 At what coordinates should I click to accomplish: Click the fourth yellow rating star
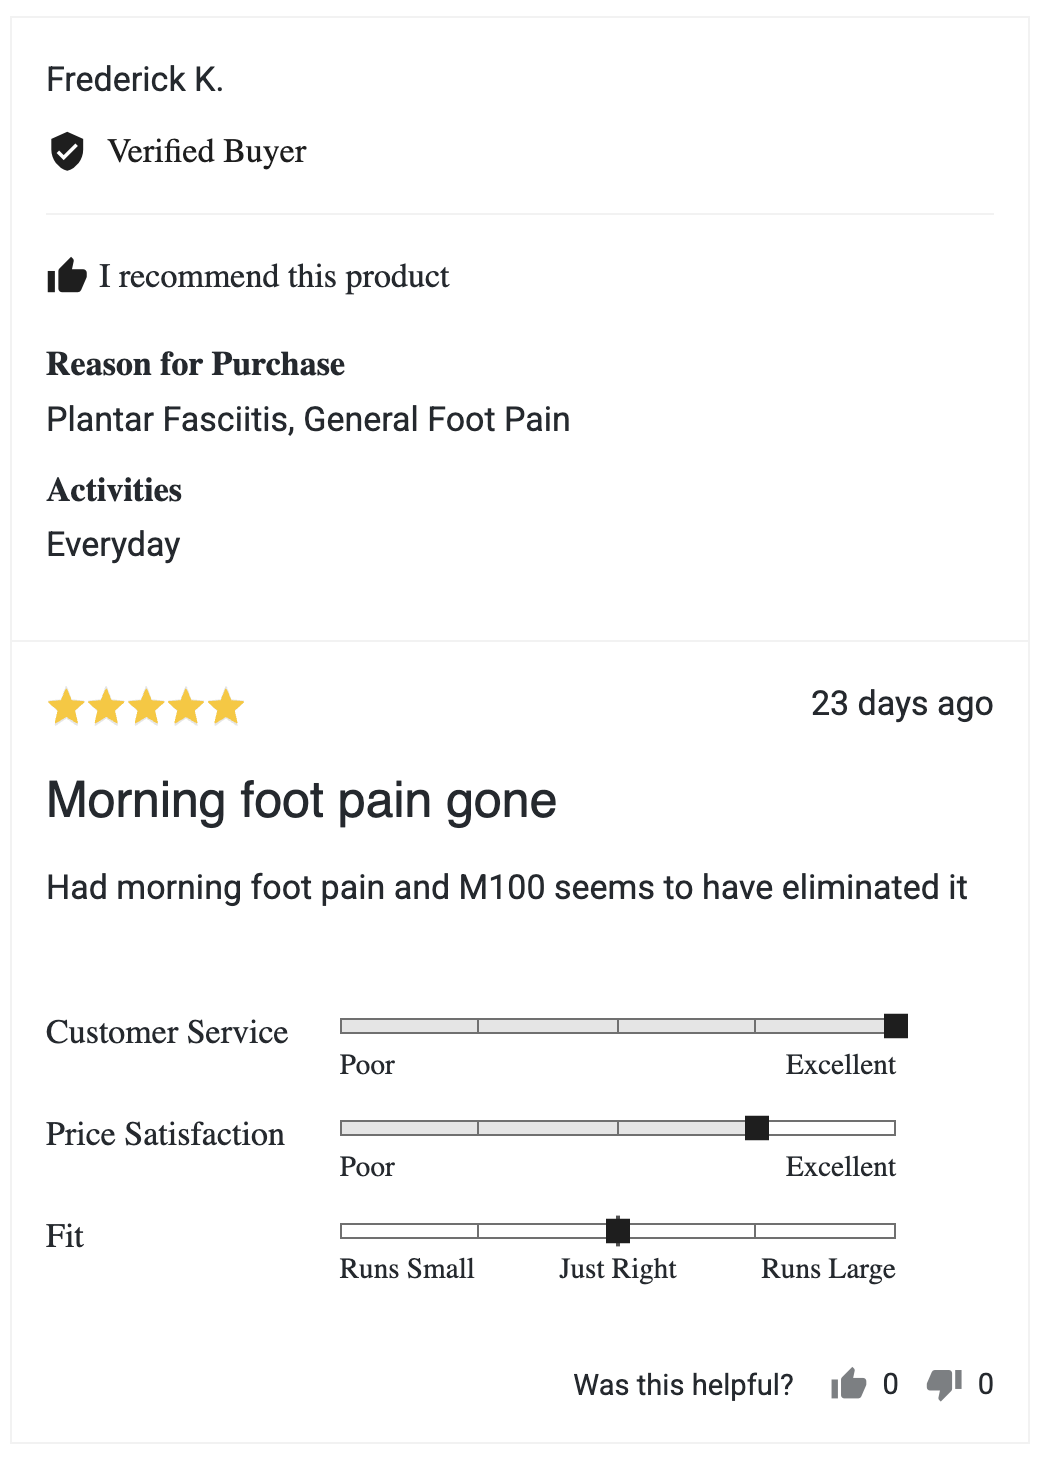click(186, 706)
